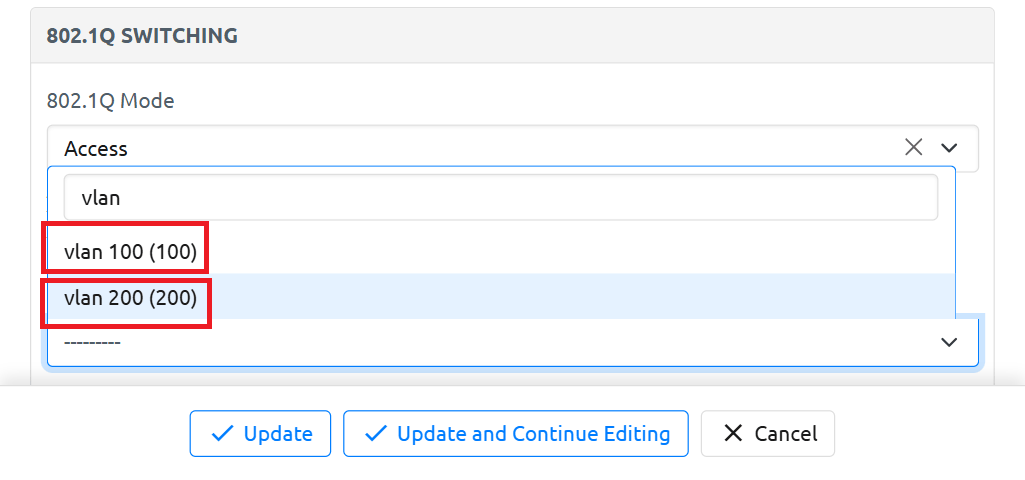This screenshot has height=480, width=1025.
Task: Choose vlan 200 (200) from list
Action: click(x=130, y=297)
